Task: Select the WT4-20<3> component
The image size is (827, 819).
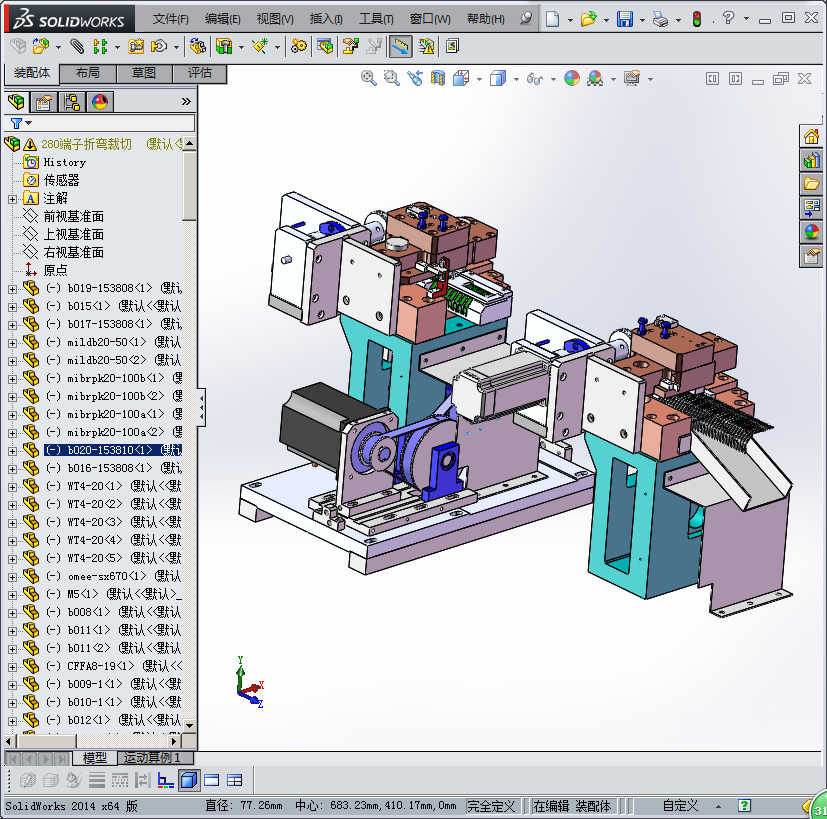Action: [94, 522]
